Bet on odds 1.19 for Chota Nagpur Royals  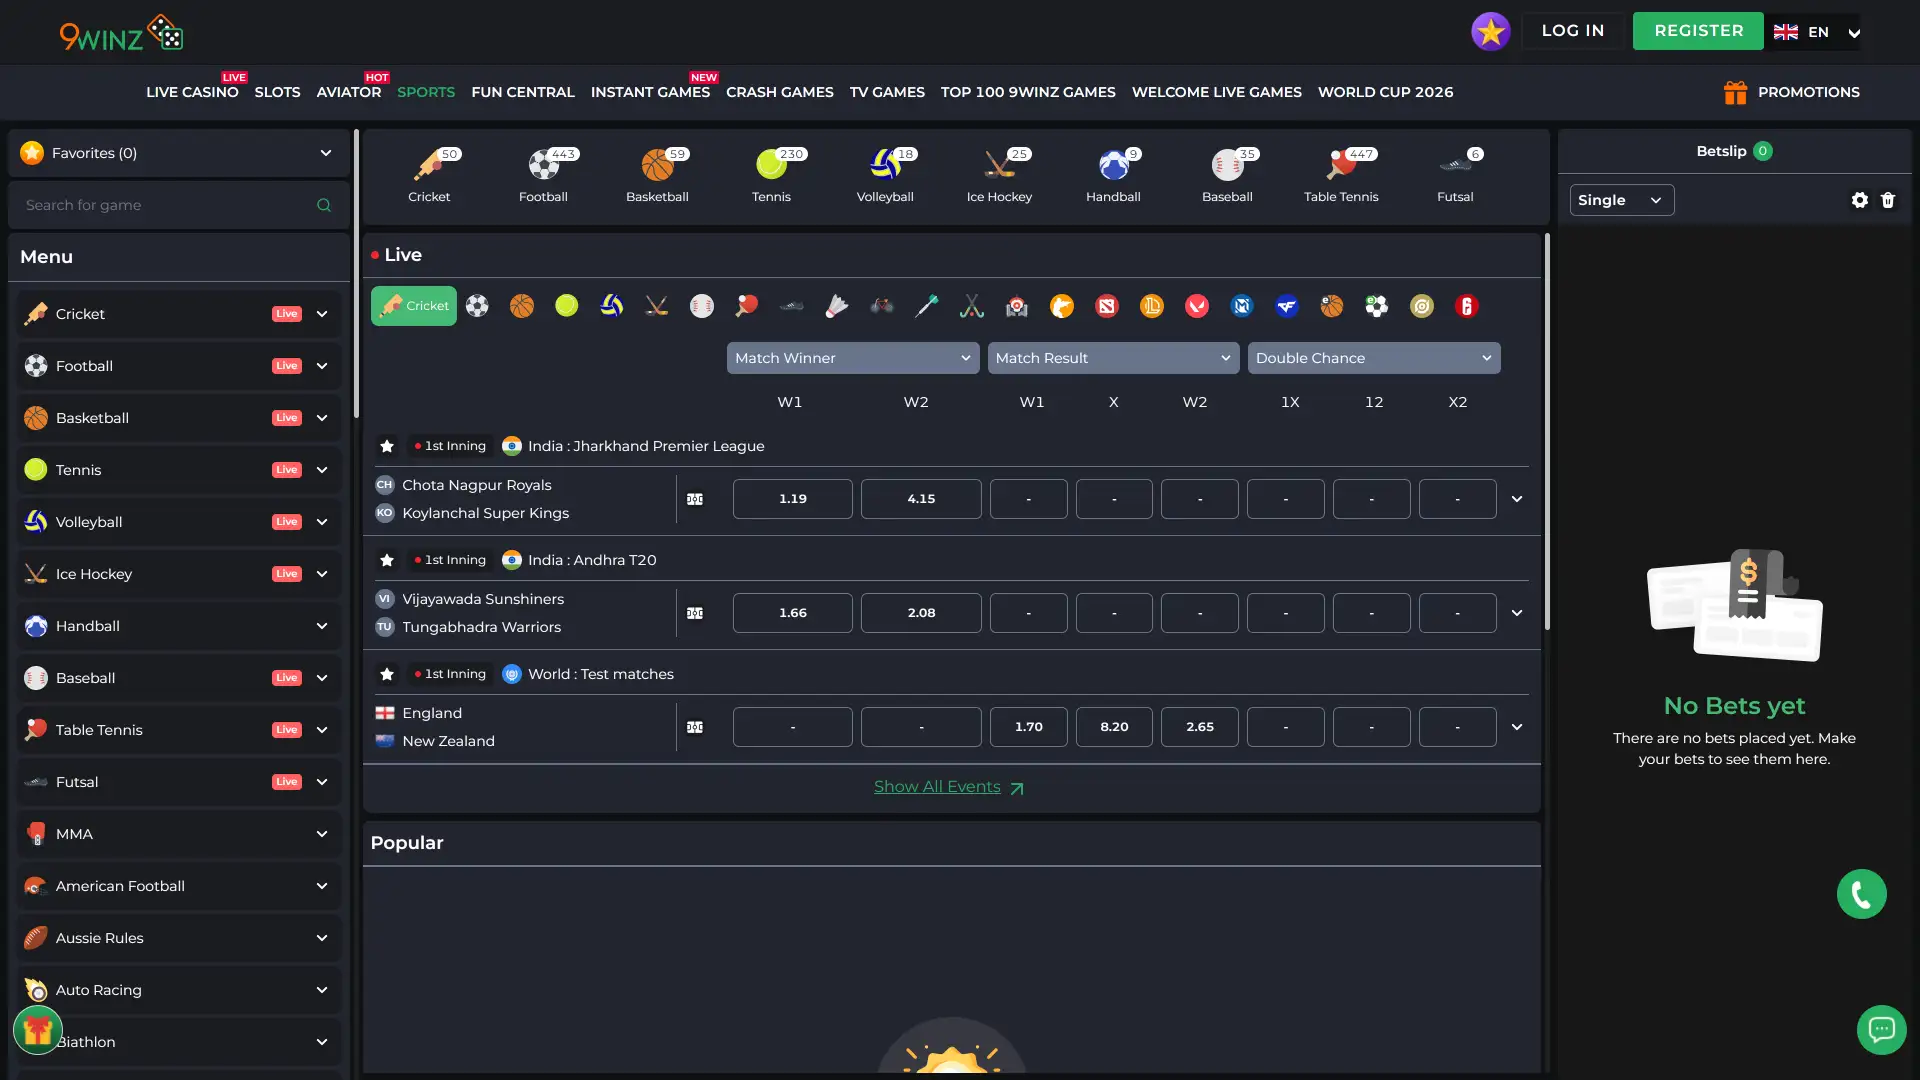(793, 499)
